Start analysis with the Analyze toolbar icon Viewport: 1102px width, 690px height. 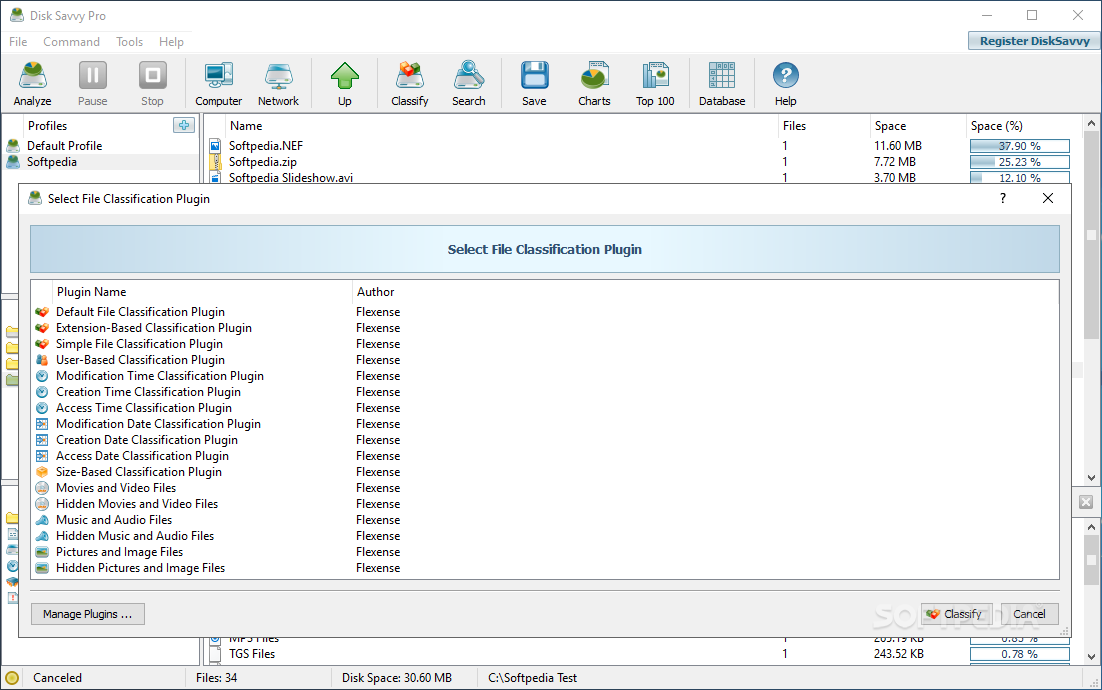pyautogui.click(x=32, y=75)
